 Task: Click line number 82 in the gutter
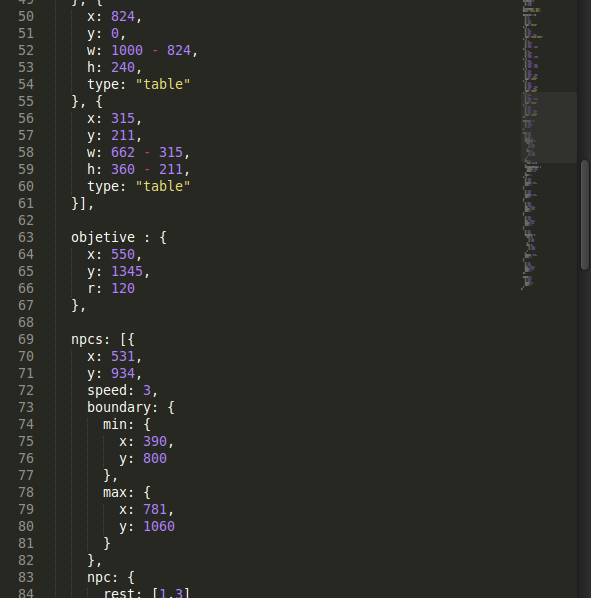(26, 560)
